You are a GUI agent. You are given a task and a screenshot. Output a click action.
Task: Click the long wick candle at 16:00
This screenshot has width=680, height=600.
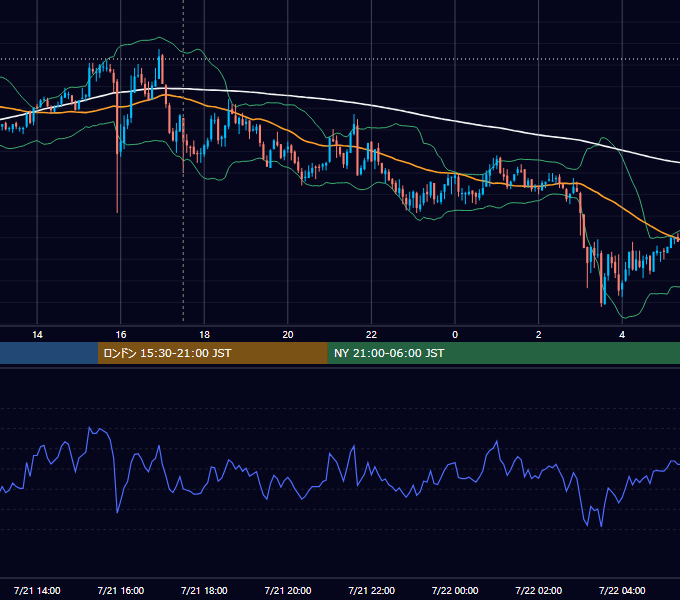[x=118, y=147]
